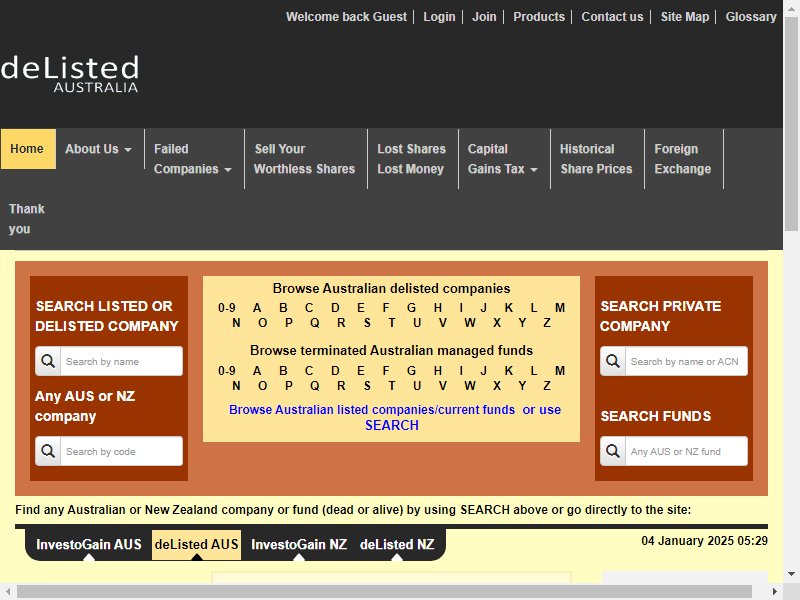Expand the Failed Companies dropdown menu
The image size is (800, 600).
click(193, 159)
